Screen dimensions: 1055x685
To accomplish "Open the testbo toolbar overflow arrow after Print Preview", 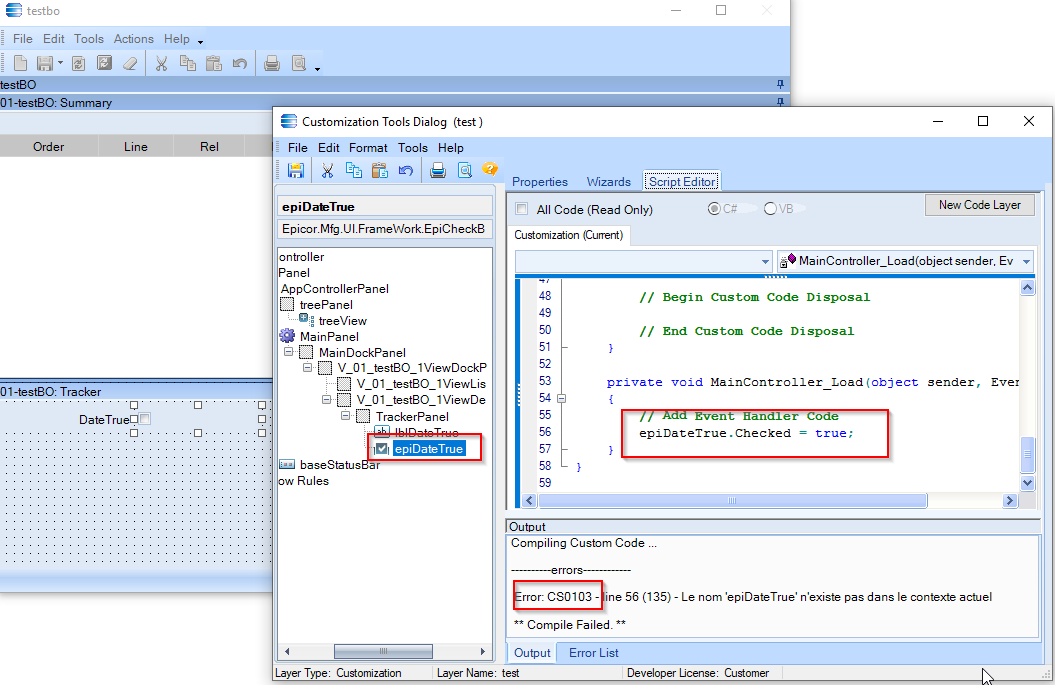I will click(x=317, y=67).
